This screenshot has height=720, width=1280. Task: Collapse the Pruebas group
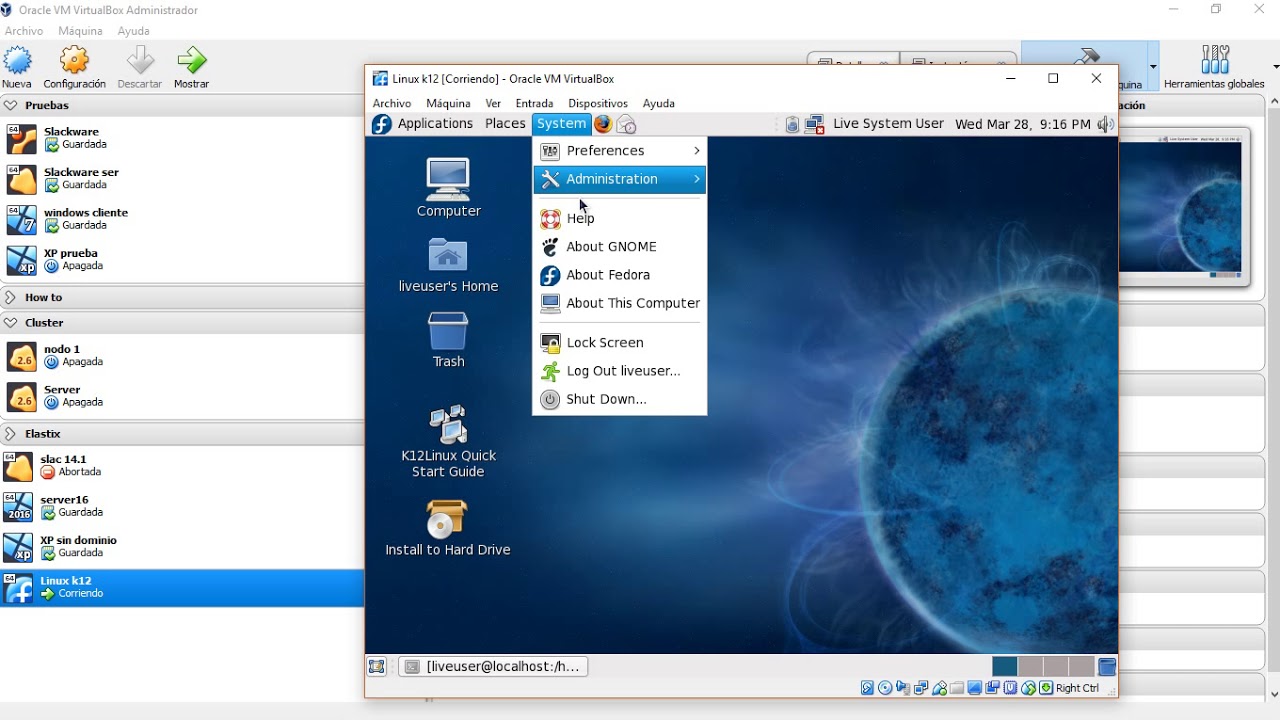[10, 105]
